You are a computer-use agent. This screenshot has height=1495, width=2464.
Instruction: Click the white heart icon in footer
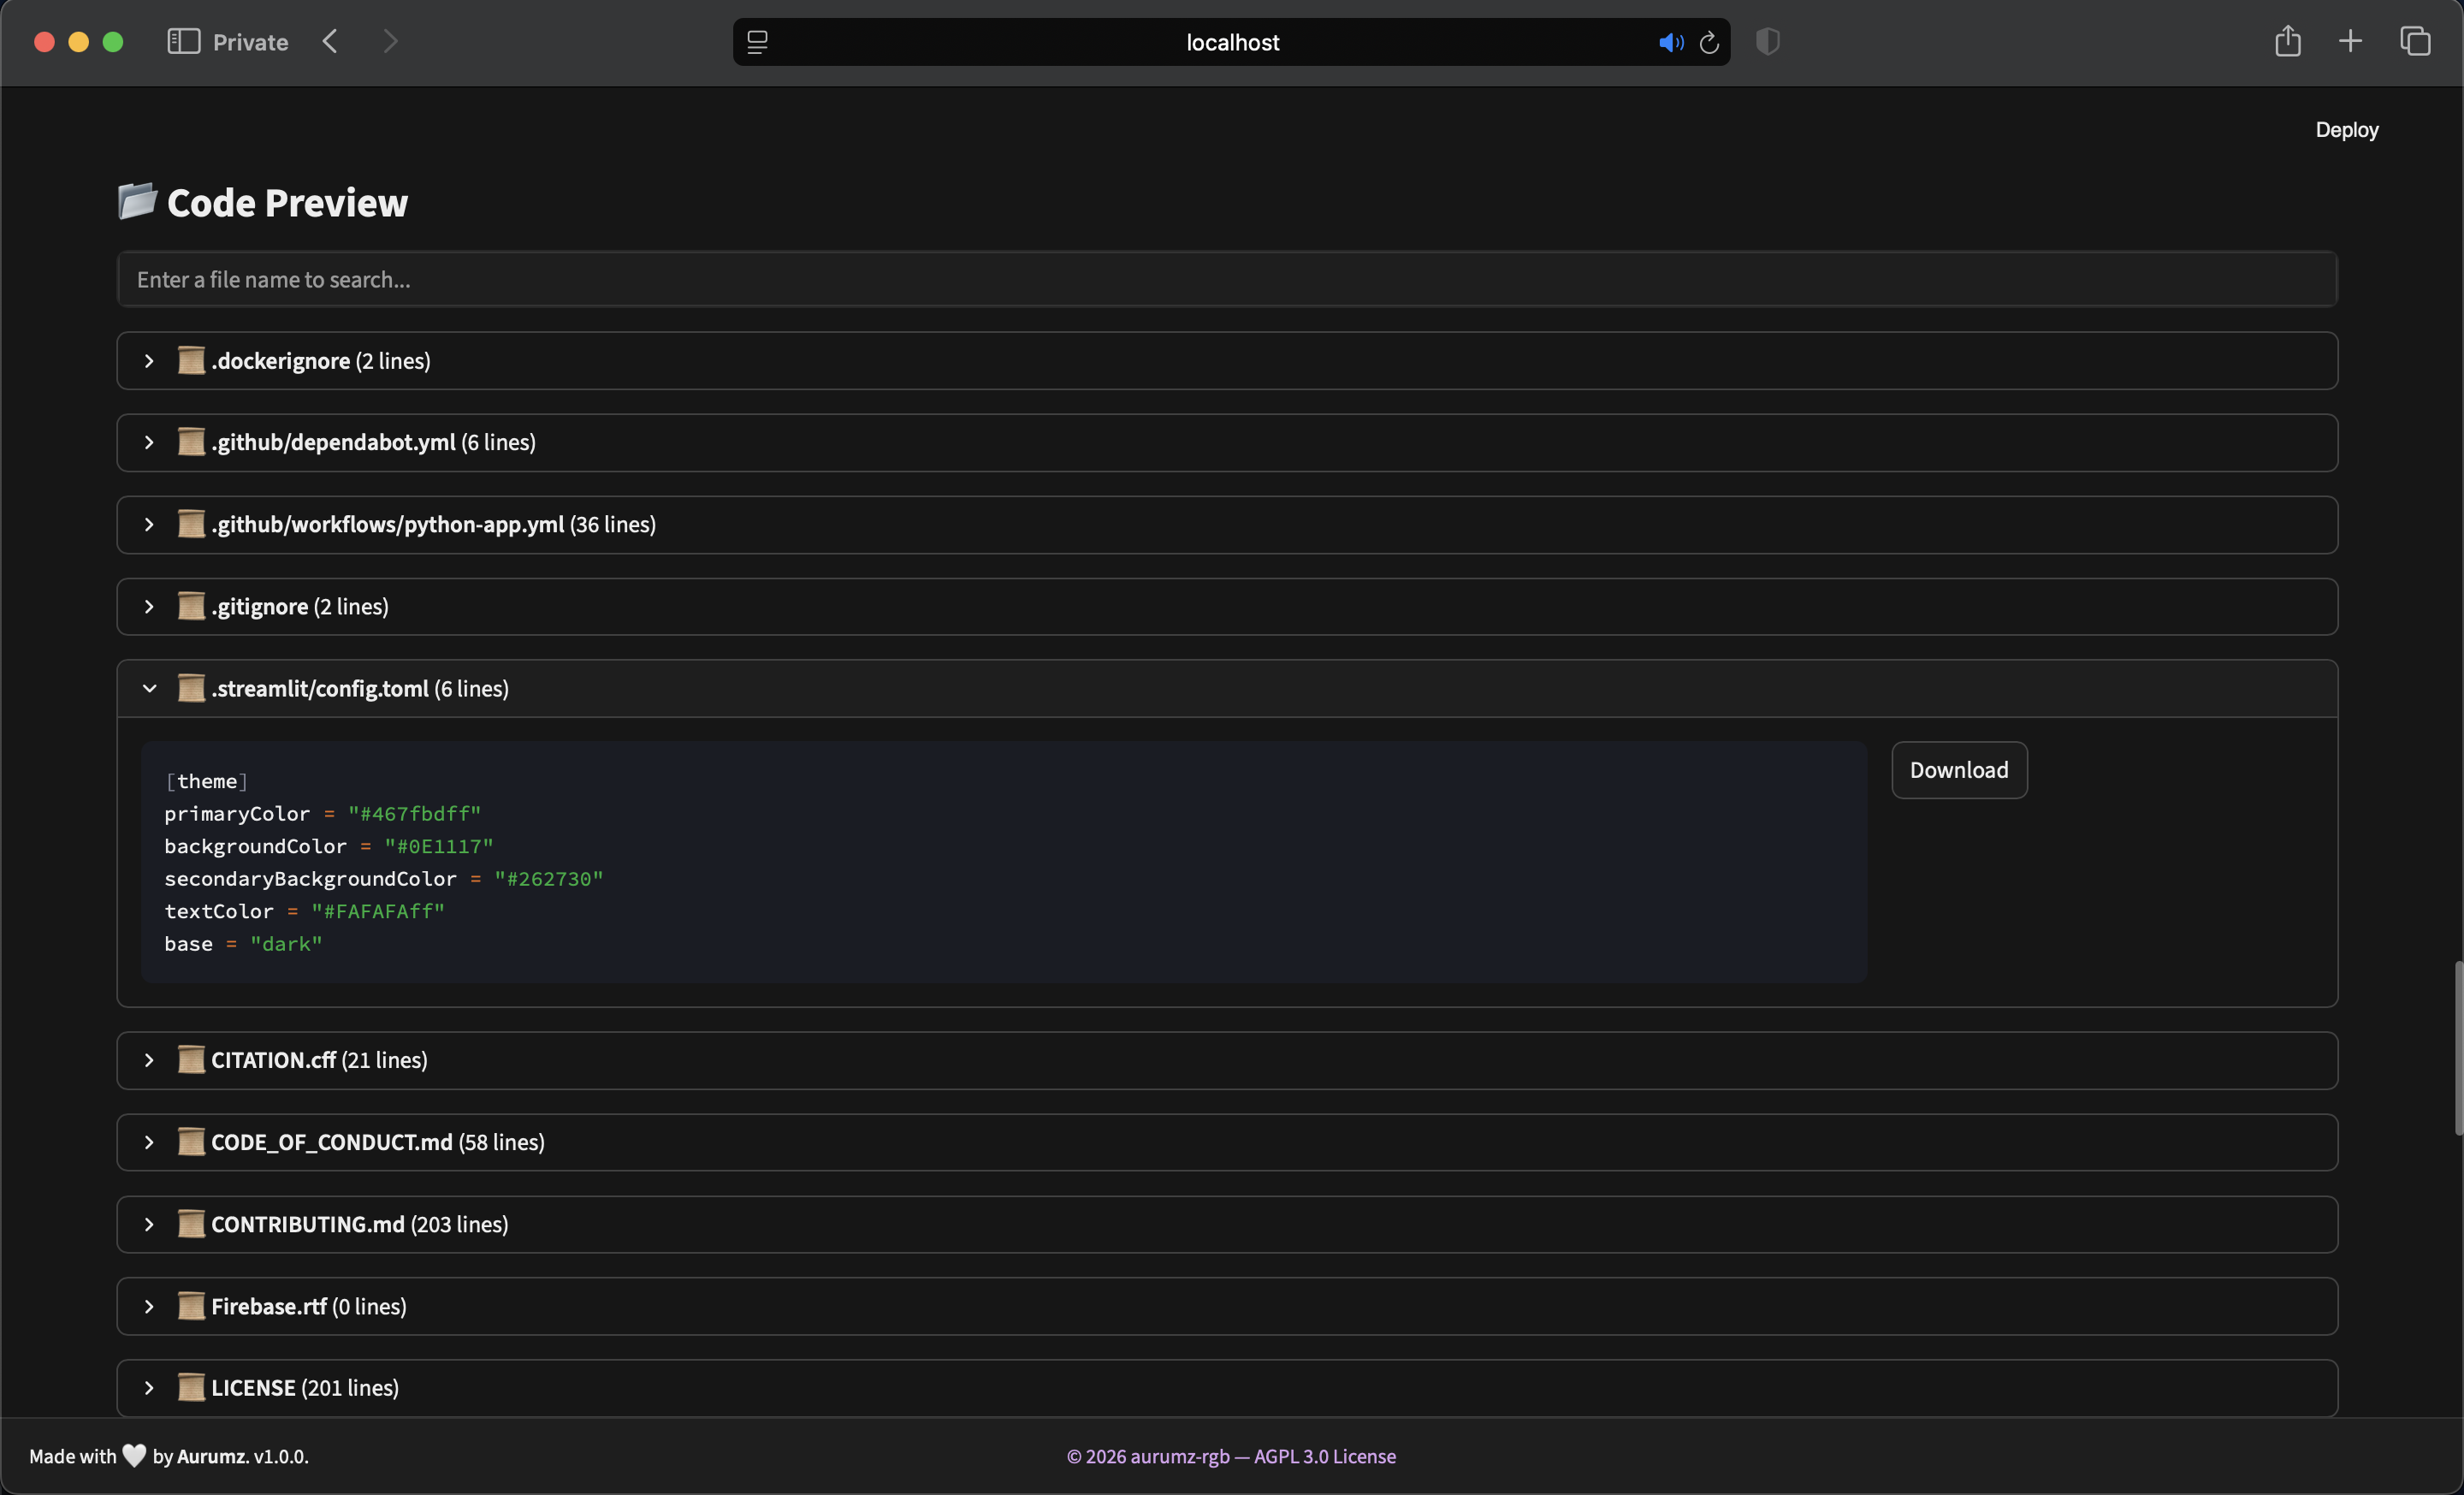coord(134,1455)
